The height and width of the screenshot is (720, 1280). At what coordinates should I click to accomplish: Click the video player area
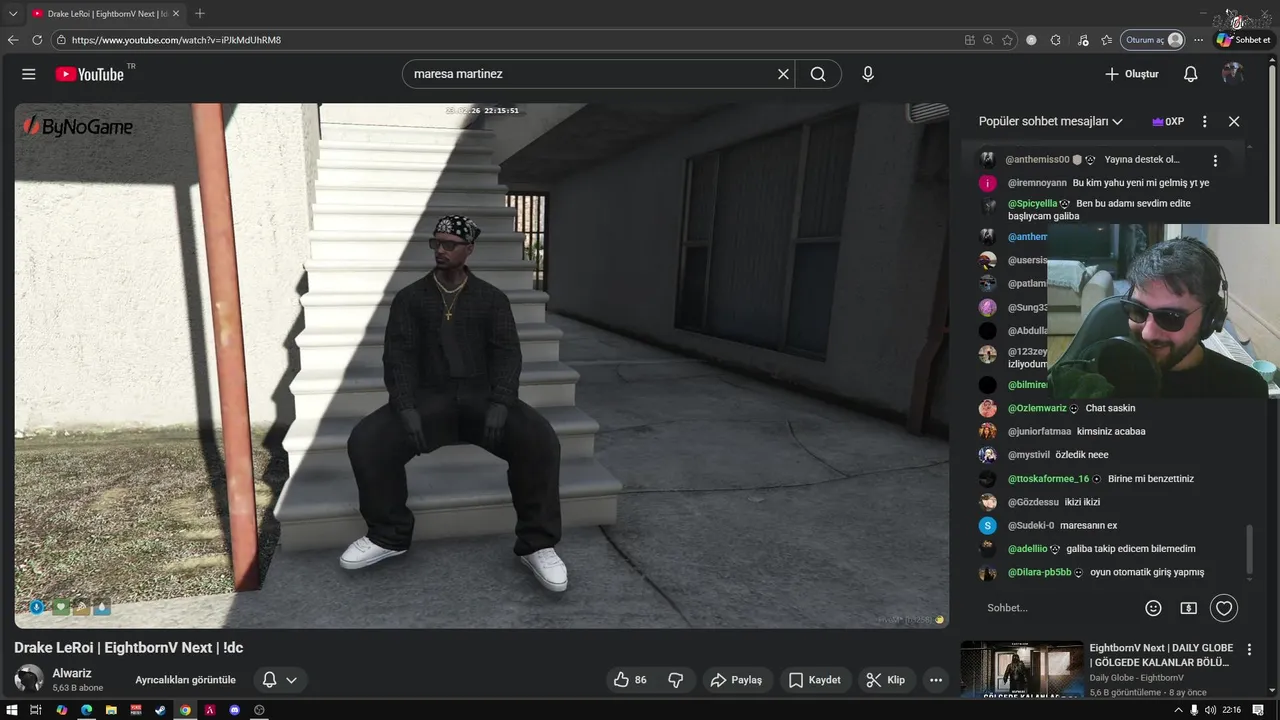pyautogui.click(x=482, y=366)
